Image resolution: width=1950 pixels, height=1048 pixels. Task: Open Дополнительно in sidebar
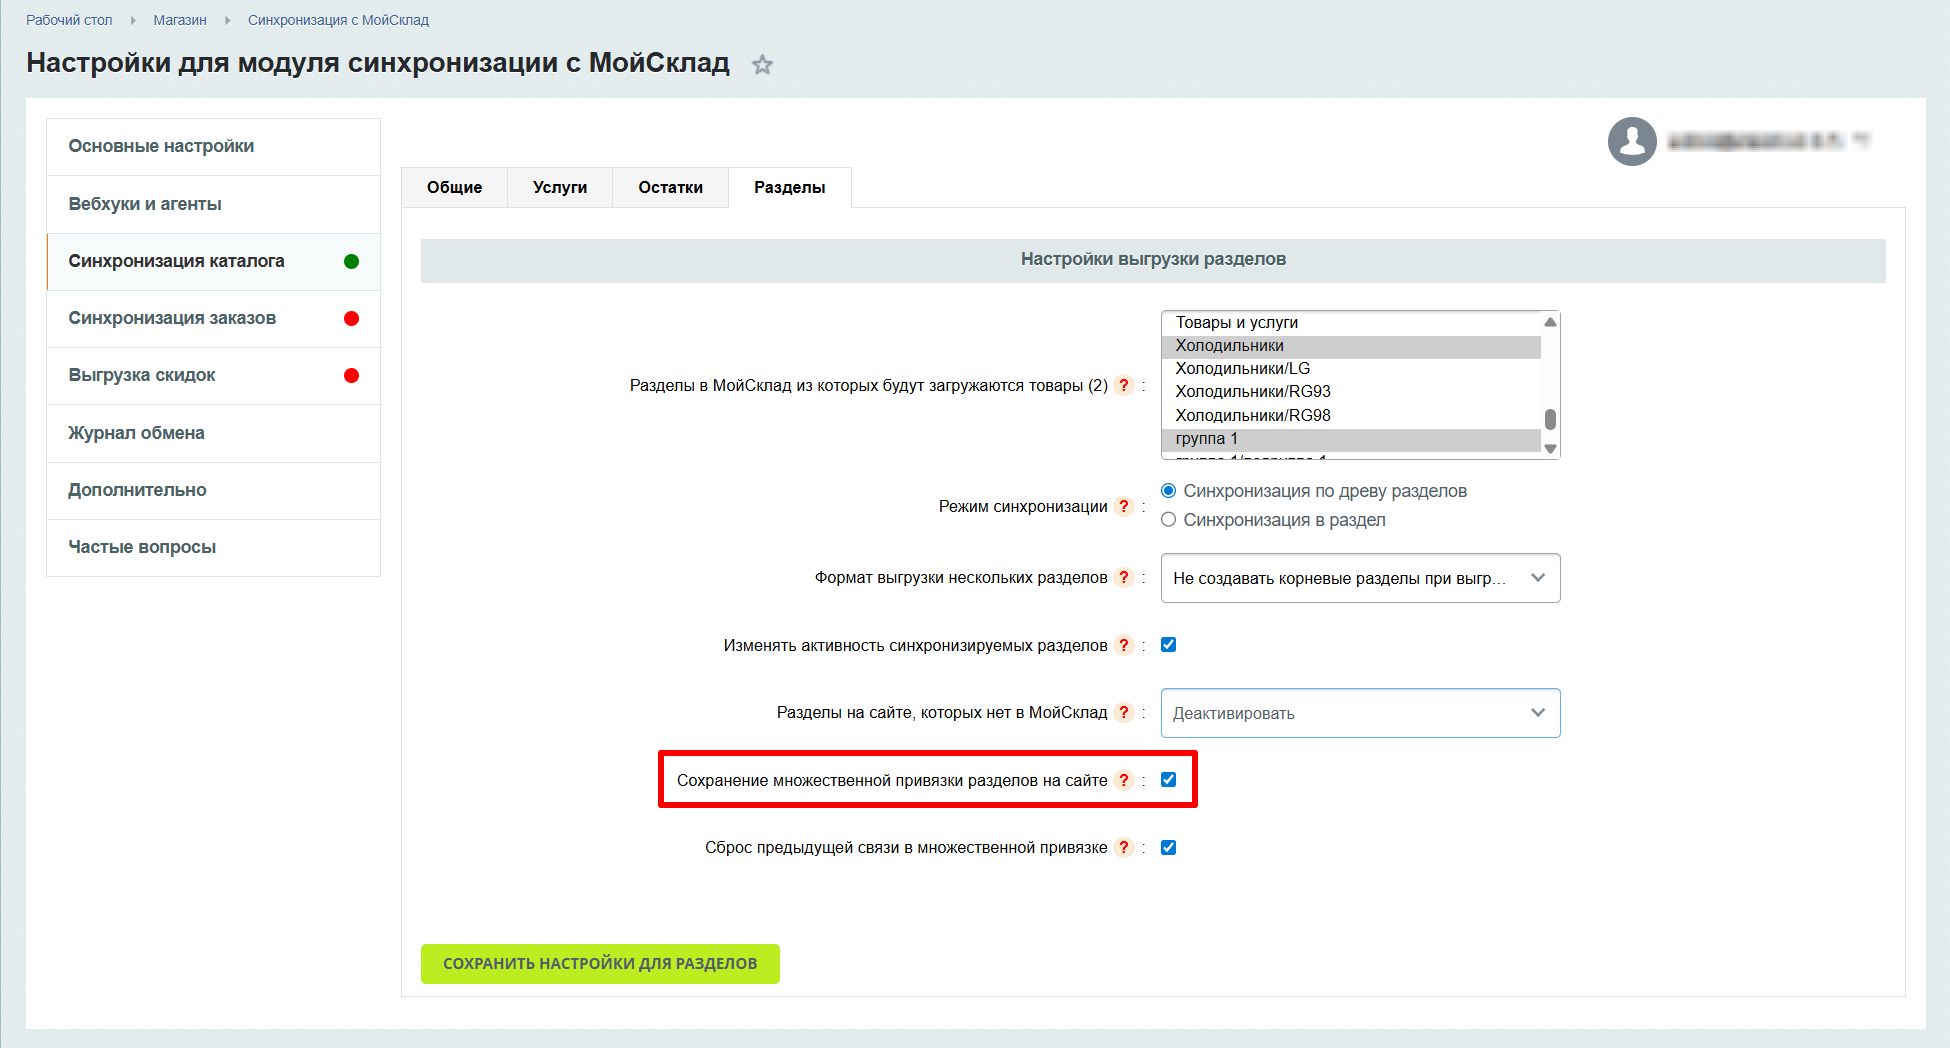pyautogui.click(x=213, y=490)
